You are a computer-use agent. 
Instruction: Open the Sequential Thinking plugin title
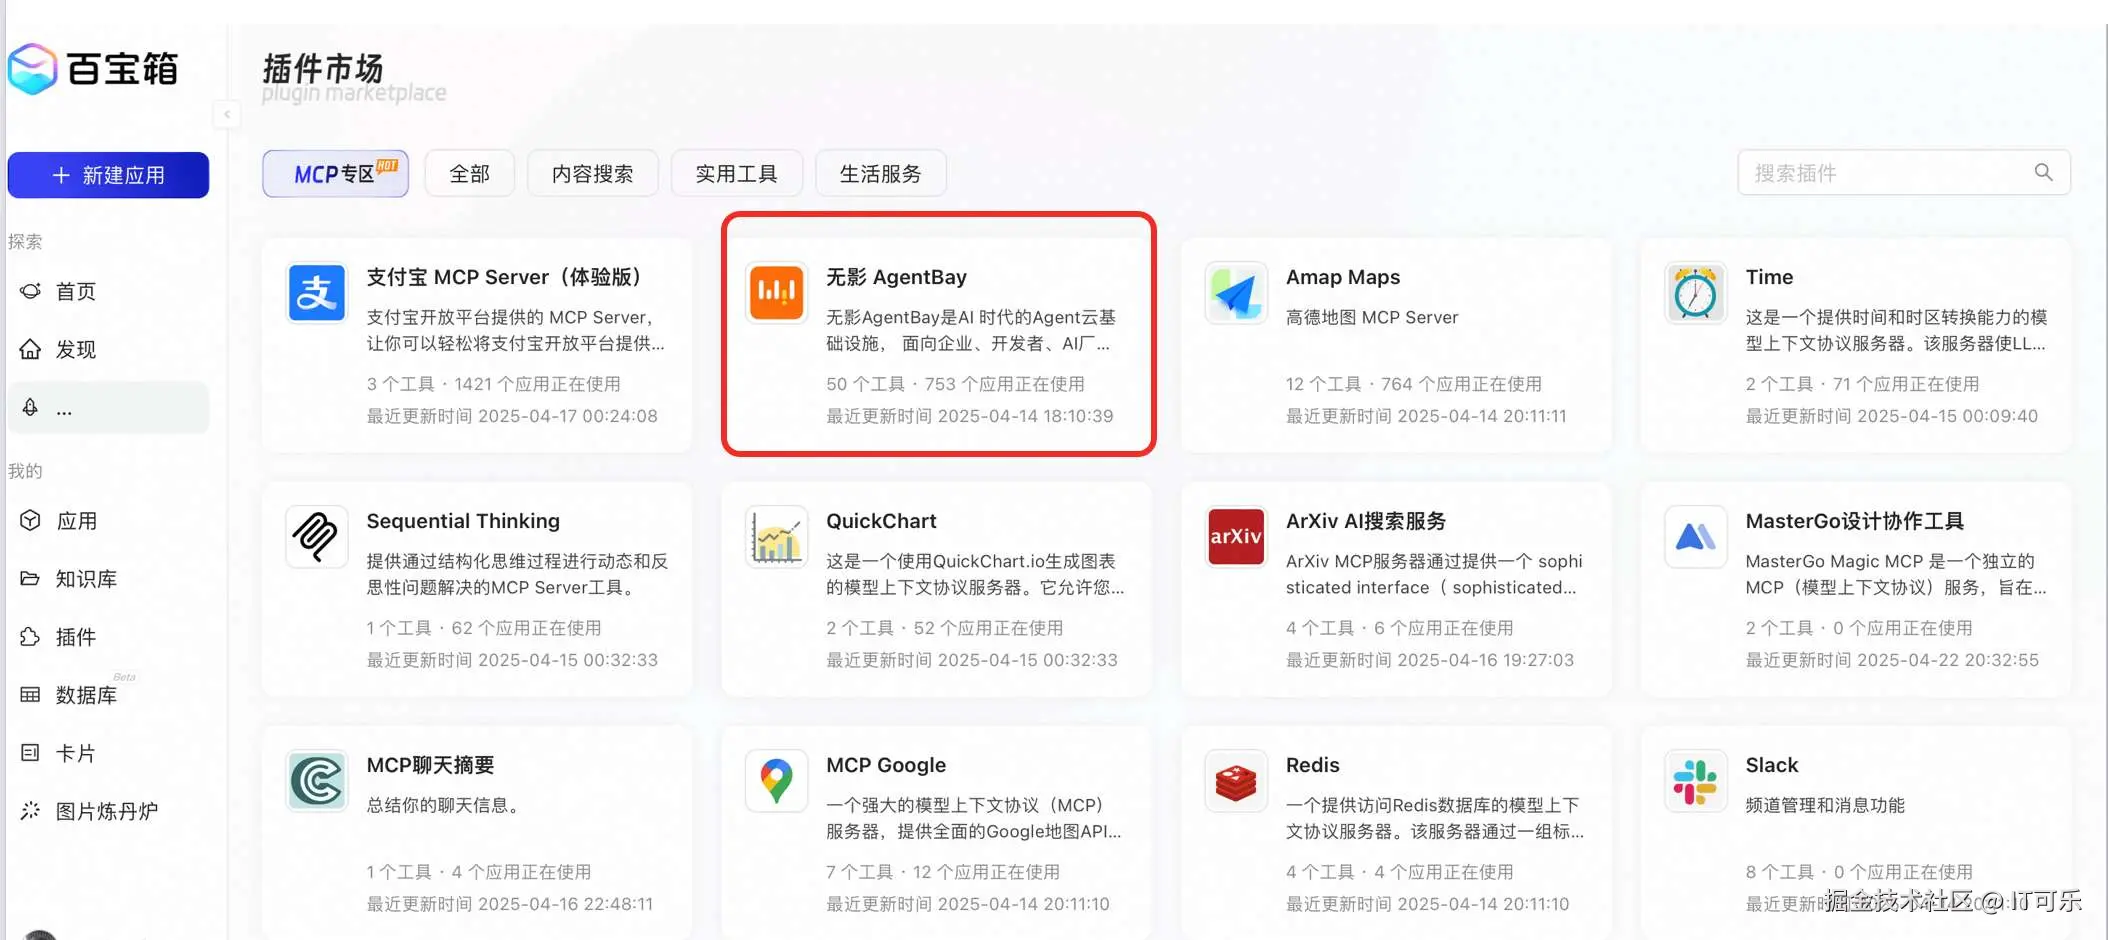point(463,521)
